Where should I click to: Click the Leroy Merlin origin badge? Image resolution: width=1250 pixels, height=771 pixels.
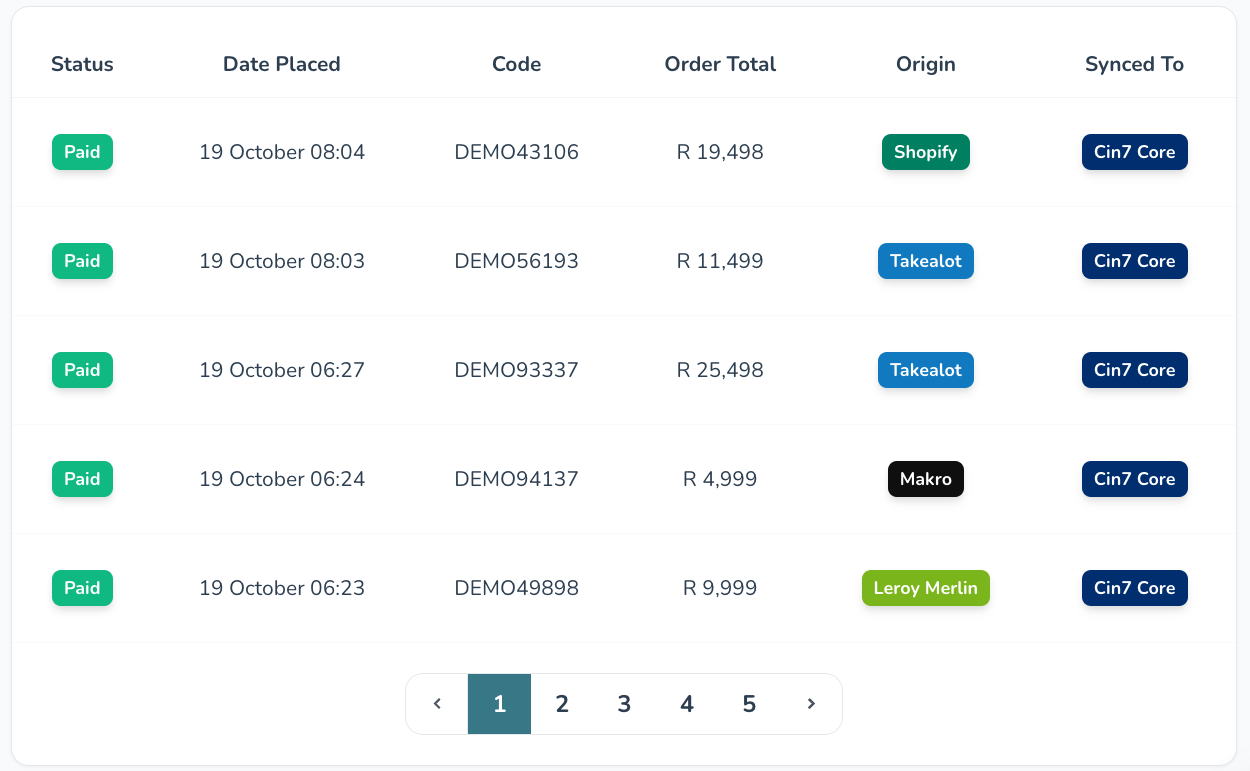(x=925, y=588)
